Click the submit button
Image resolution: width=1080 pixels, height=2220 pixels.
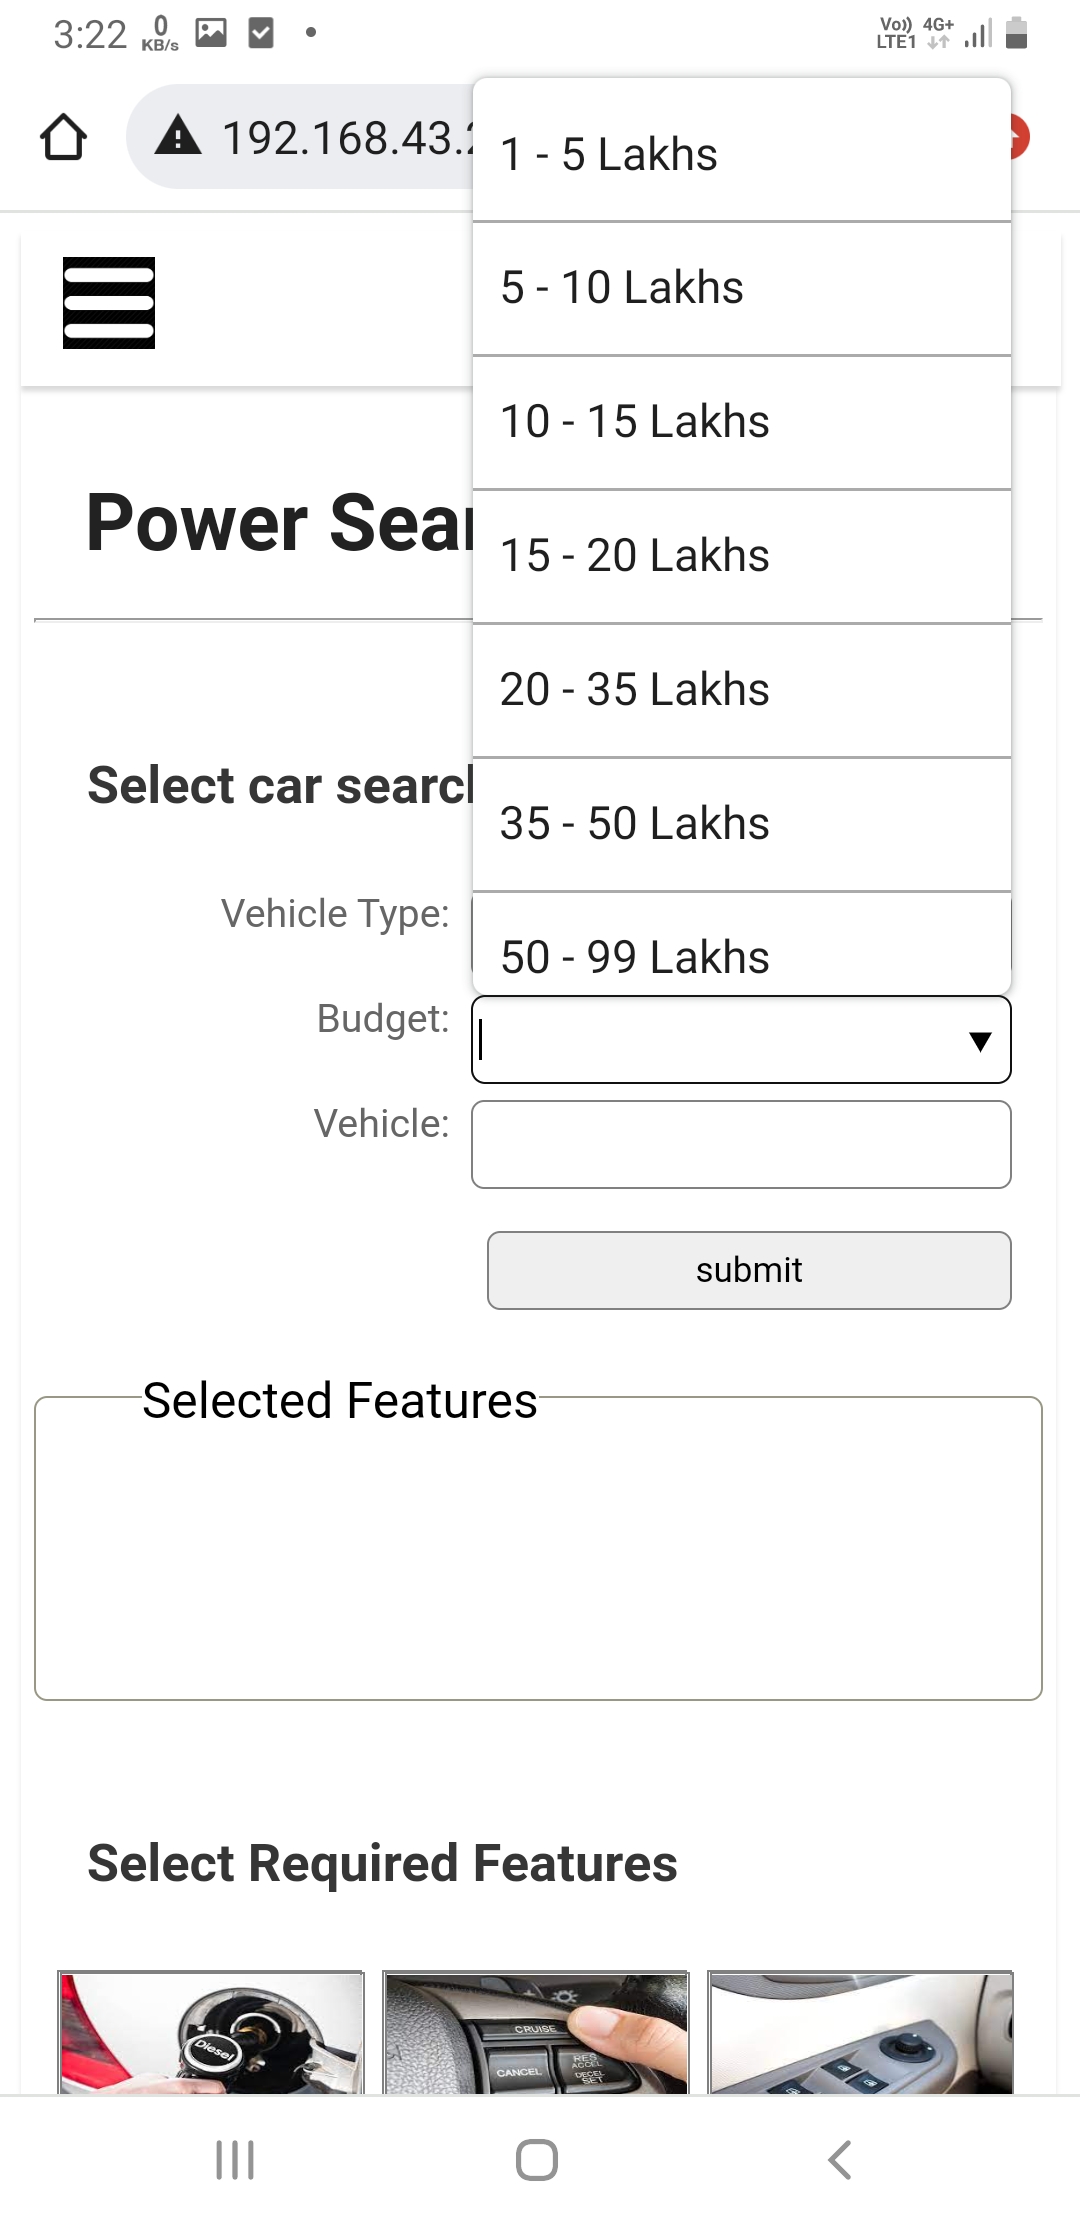[x=749, y=1270]
